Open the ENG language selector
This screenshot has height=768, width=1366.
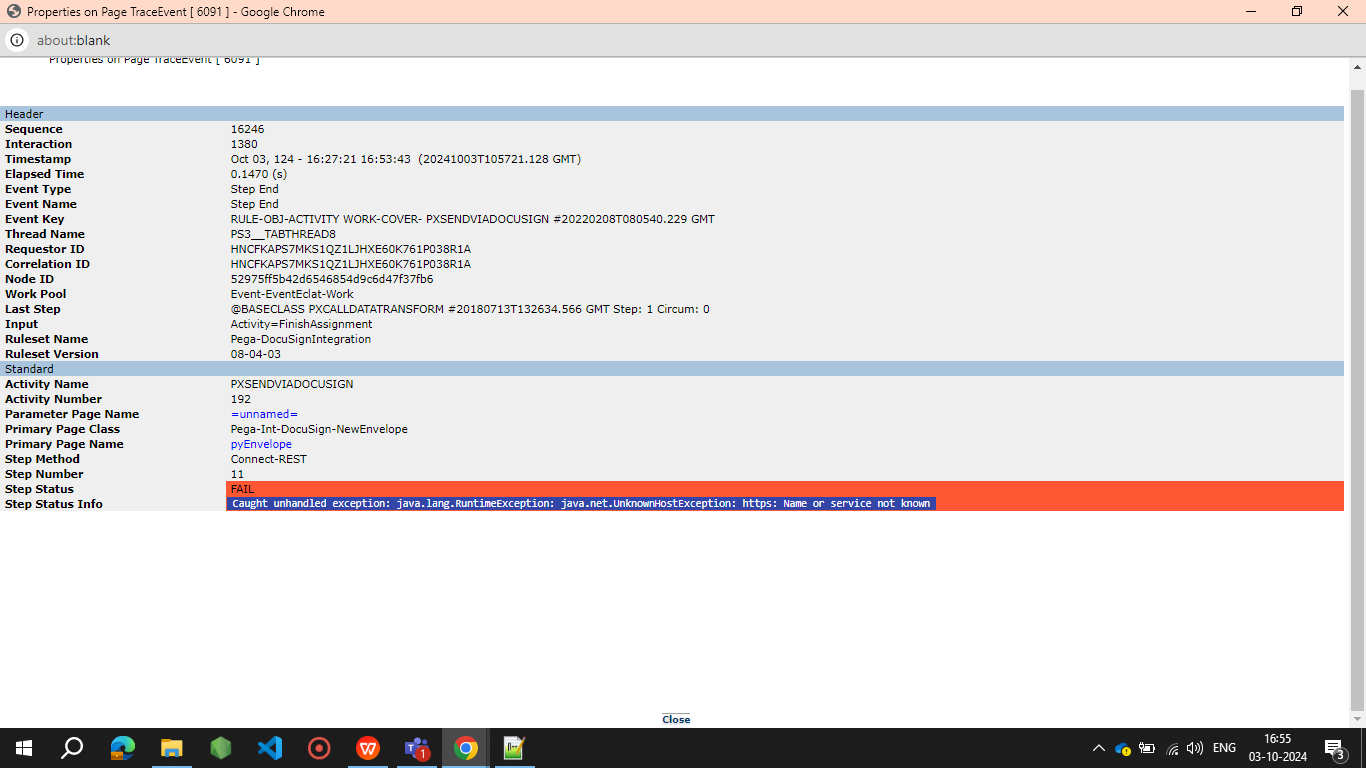tap(1223, 748)
